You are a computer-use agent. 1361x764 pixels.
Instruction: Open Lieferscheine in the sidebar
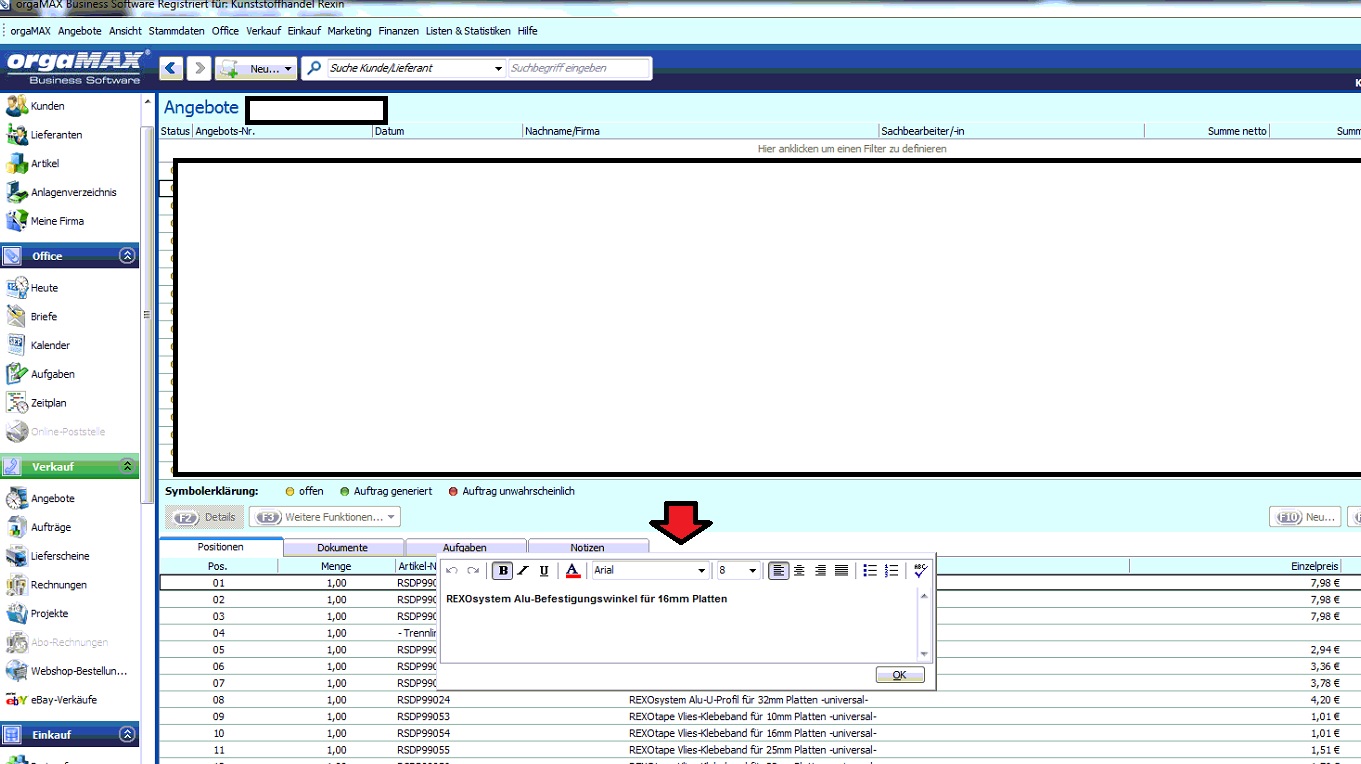tap(48, 556)
